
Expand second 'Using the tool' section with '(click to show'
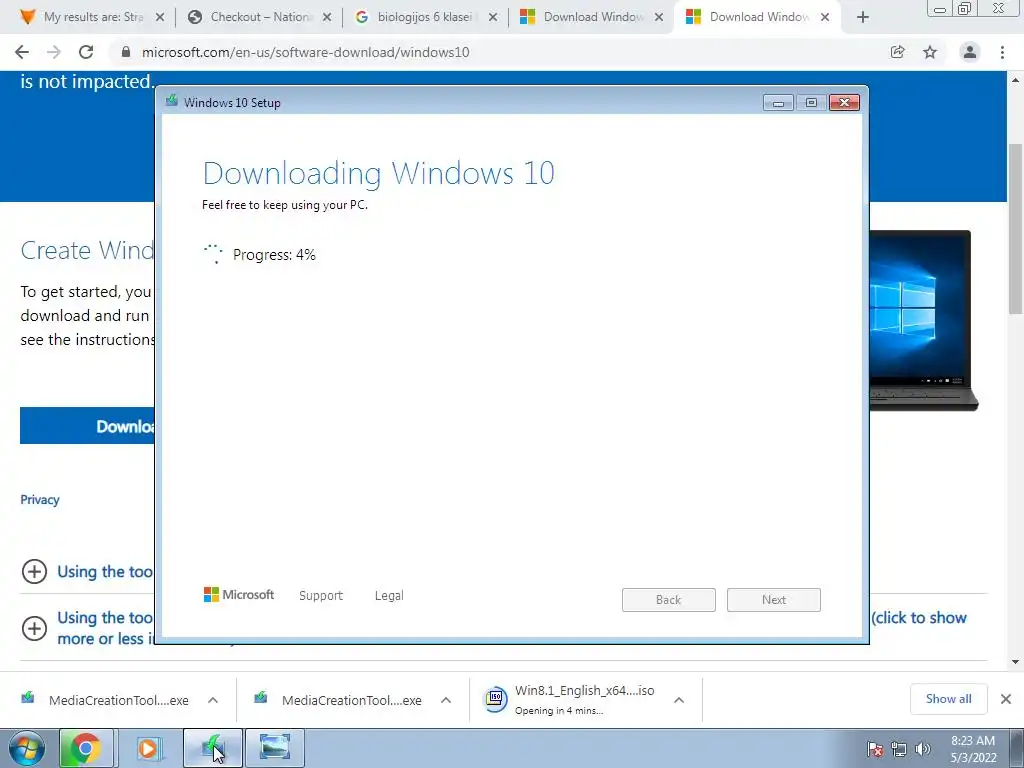point(34,628)
